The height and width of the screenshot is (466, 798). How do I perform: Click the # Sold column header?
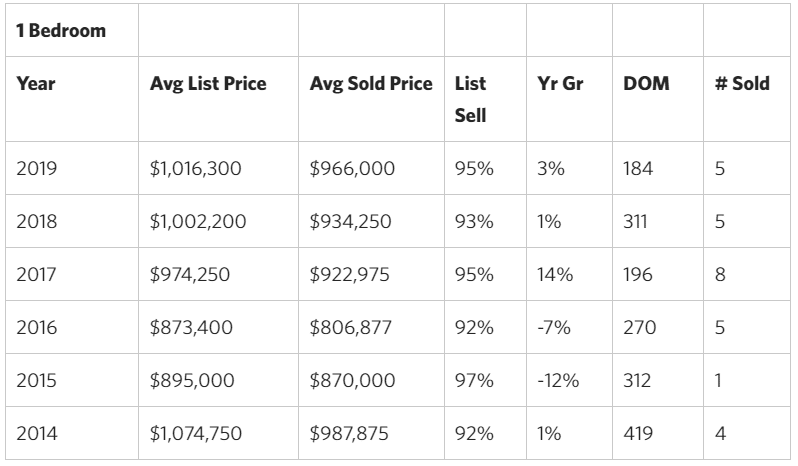(x=741, y=84)
